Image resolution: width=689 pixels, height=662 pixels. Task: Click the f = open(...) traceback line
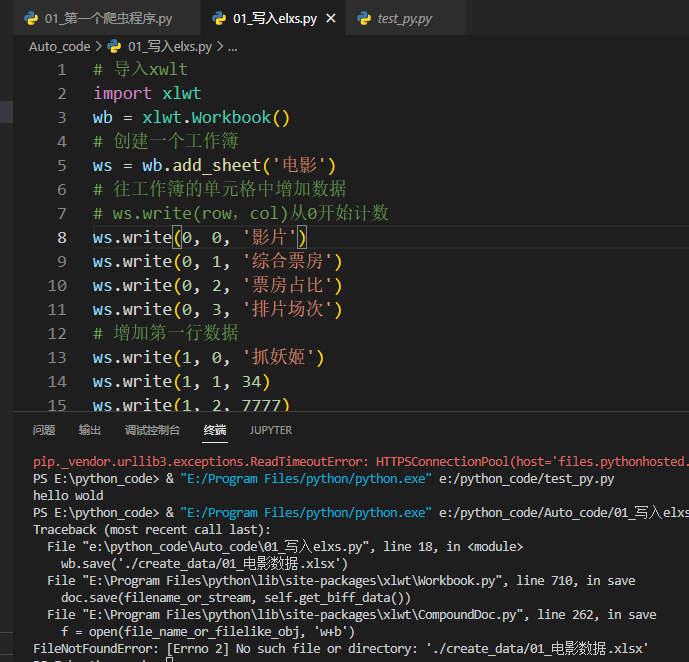click(x=208, y=632)
